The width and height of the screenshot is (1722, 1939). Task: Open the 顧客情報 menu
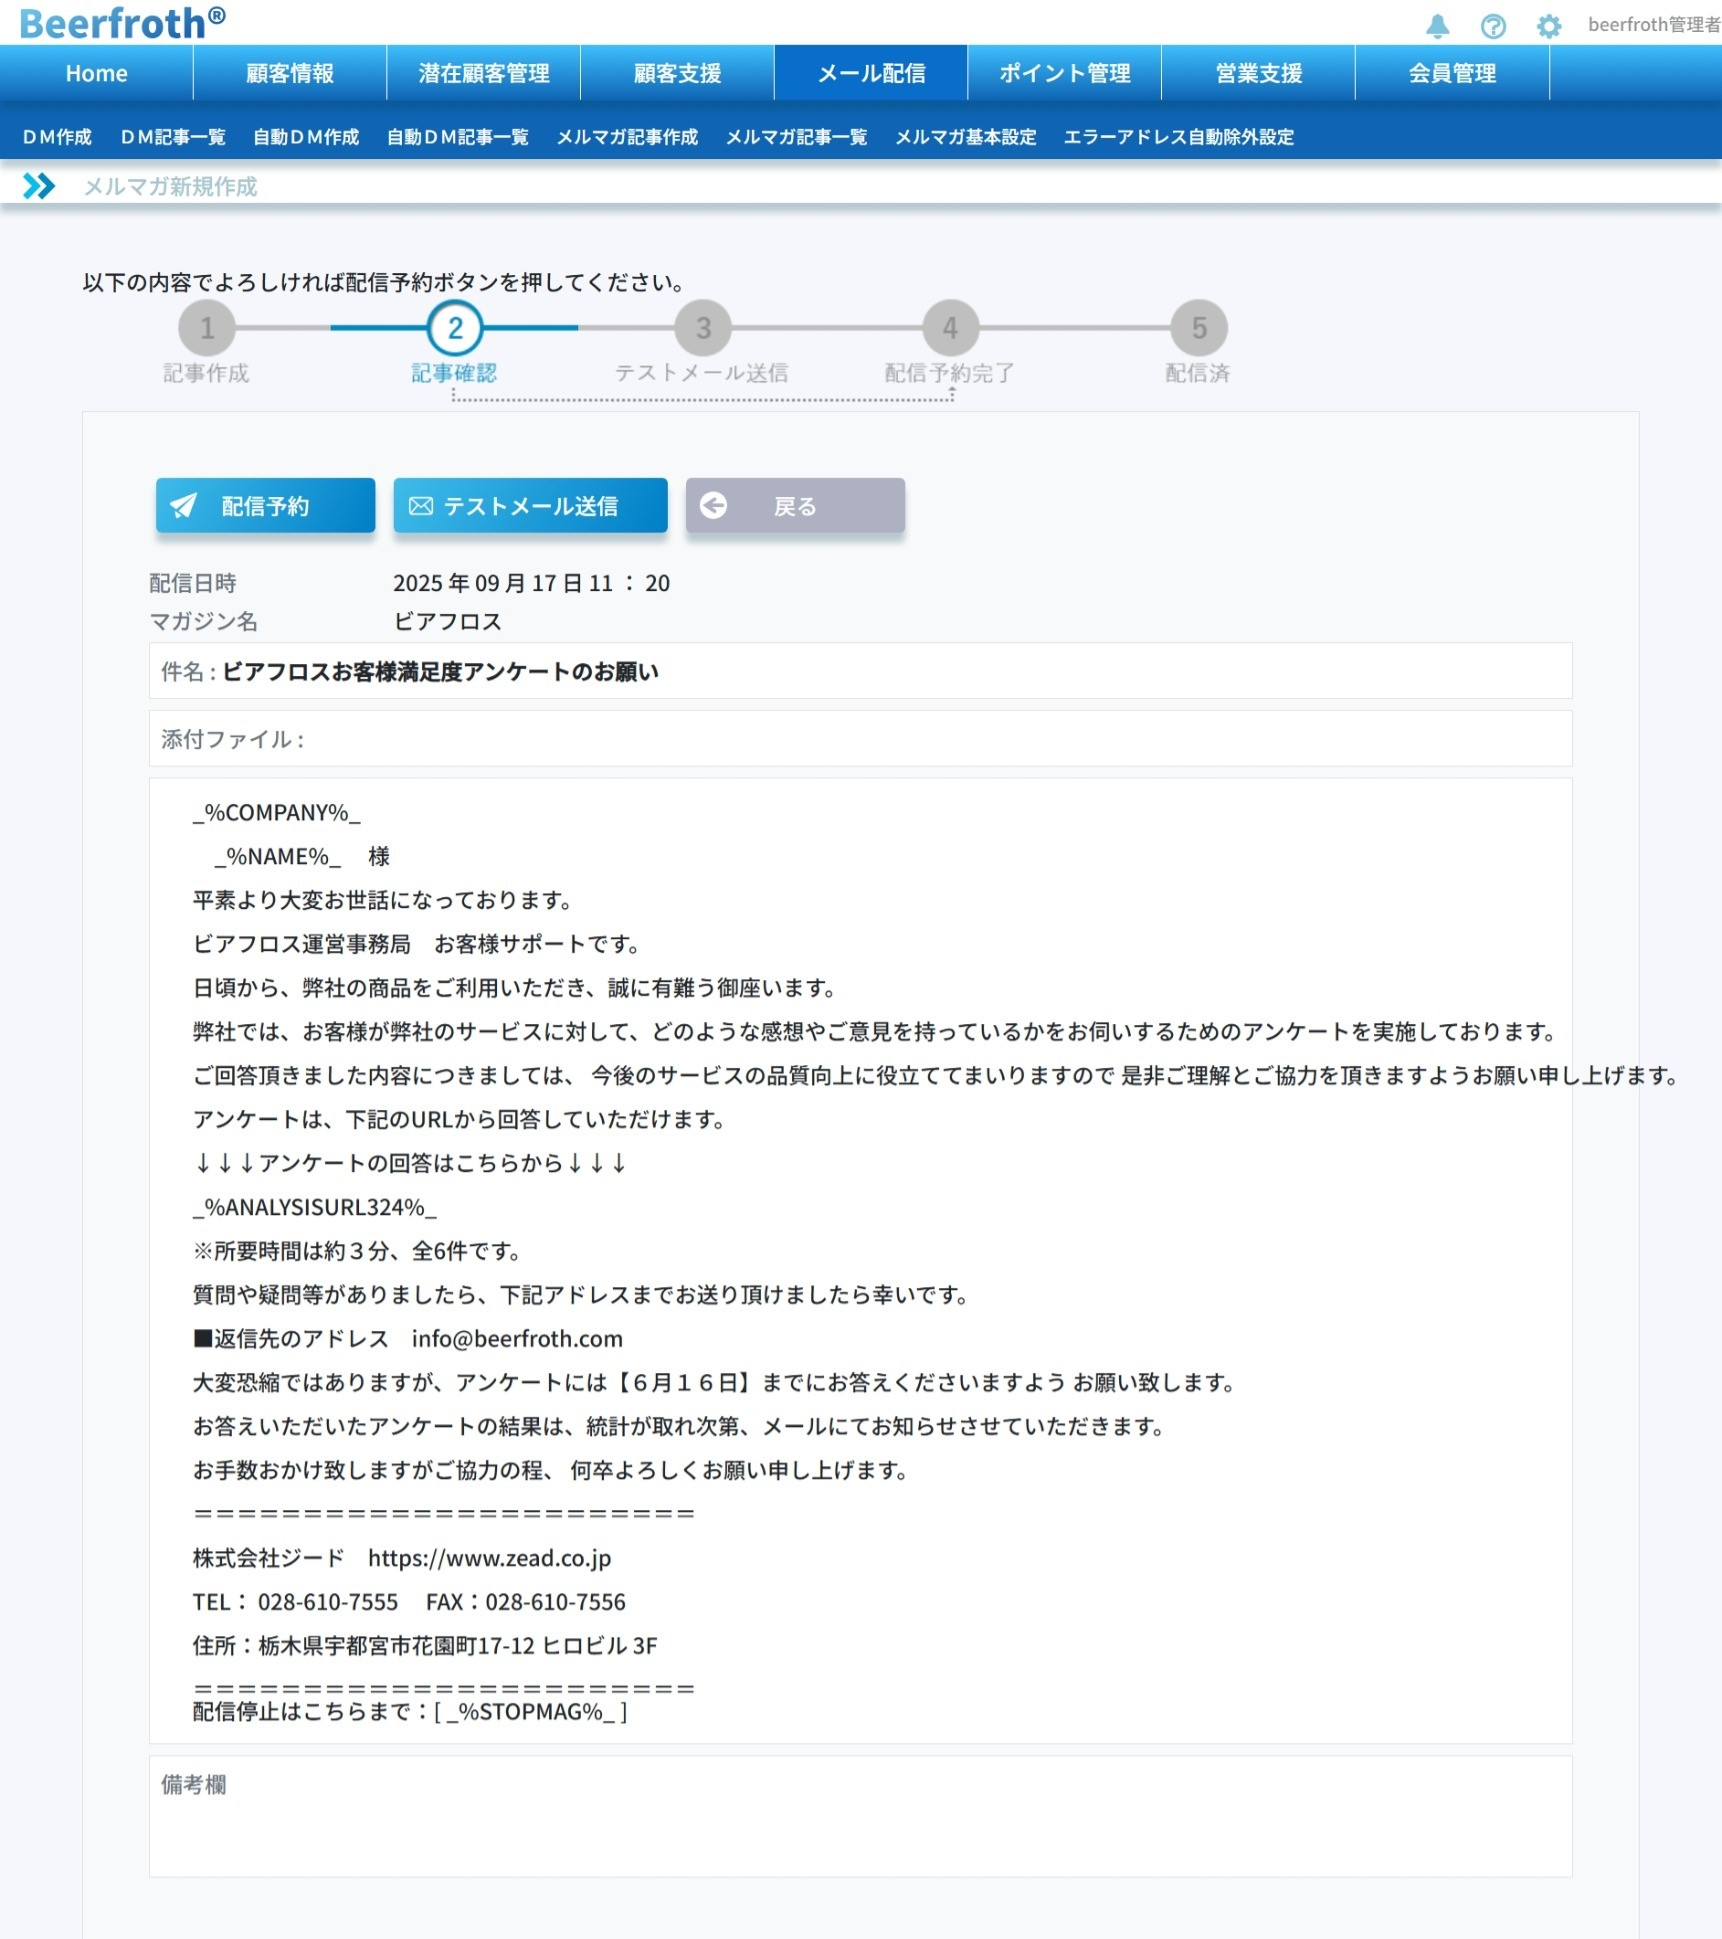click(x=290, y=73)
